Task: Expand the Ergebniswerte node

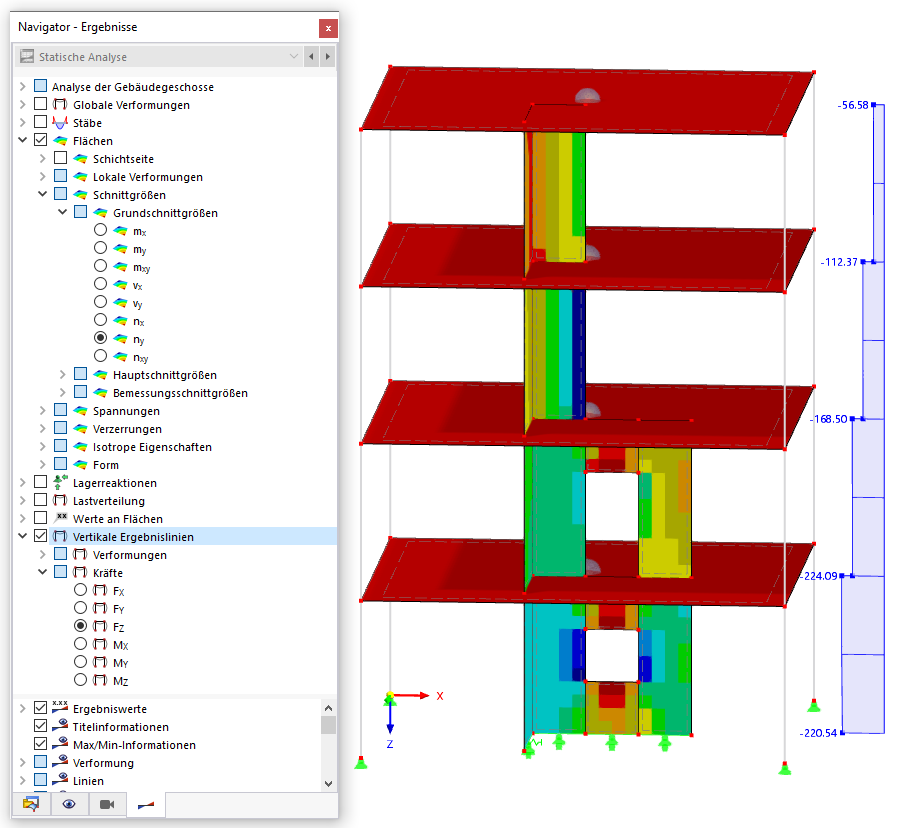Action: 22,708
